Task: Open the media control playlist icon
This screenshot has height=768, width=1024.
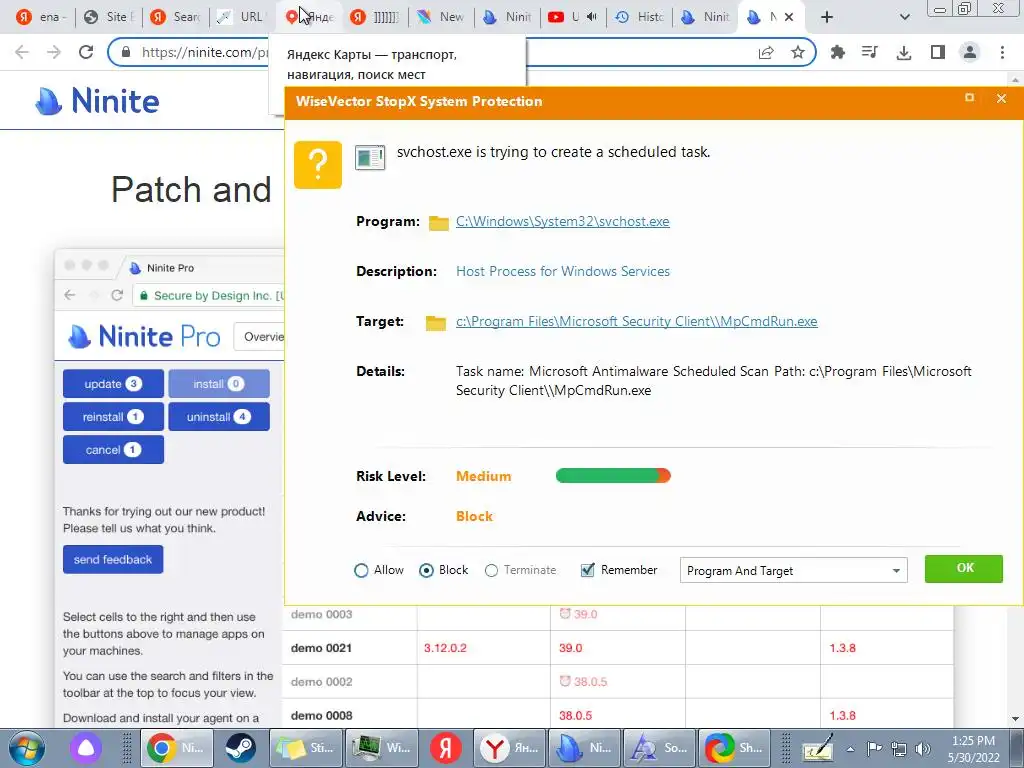Action: pyautogui.click(x=869, y=52)
